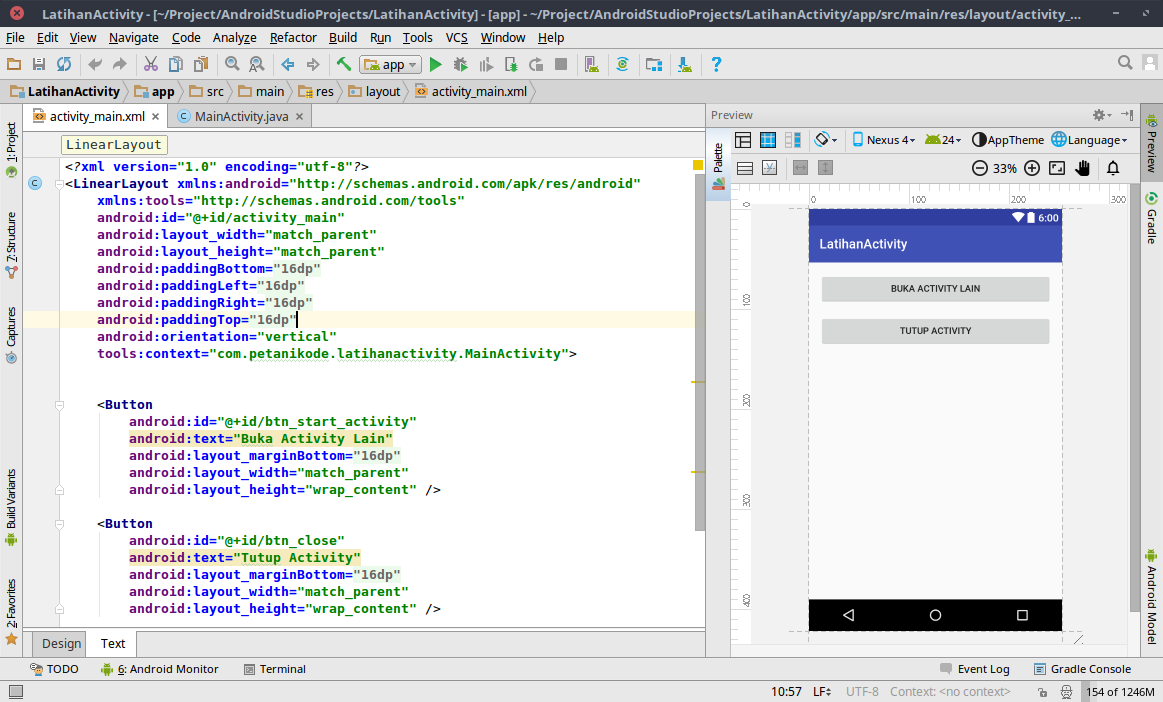
Task: Expand the Language selector dropdown
Action: (x=1090, y=140)
